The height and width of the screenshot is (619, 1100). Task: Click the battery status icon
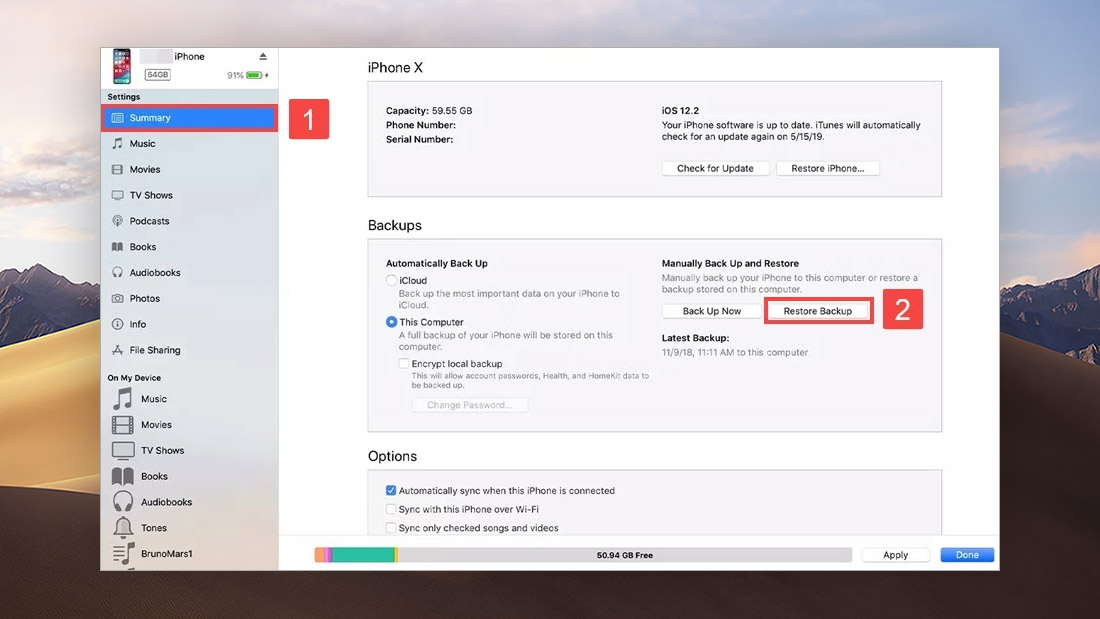254,75
